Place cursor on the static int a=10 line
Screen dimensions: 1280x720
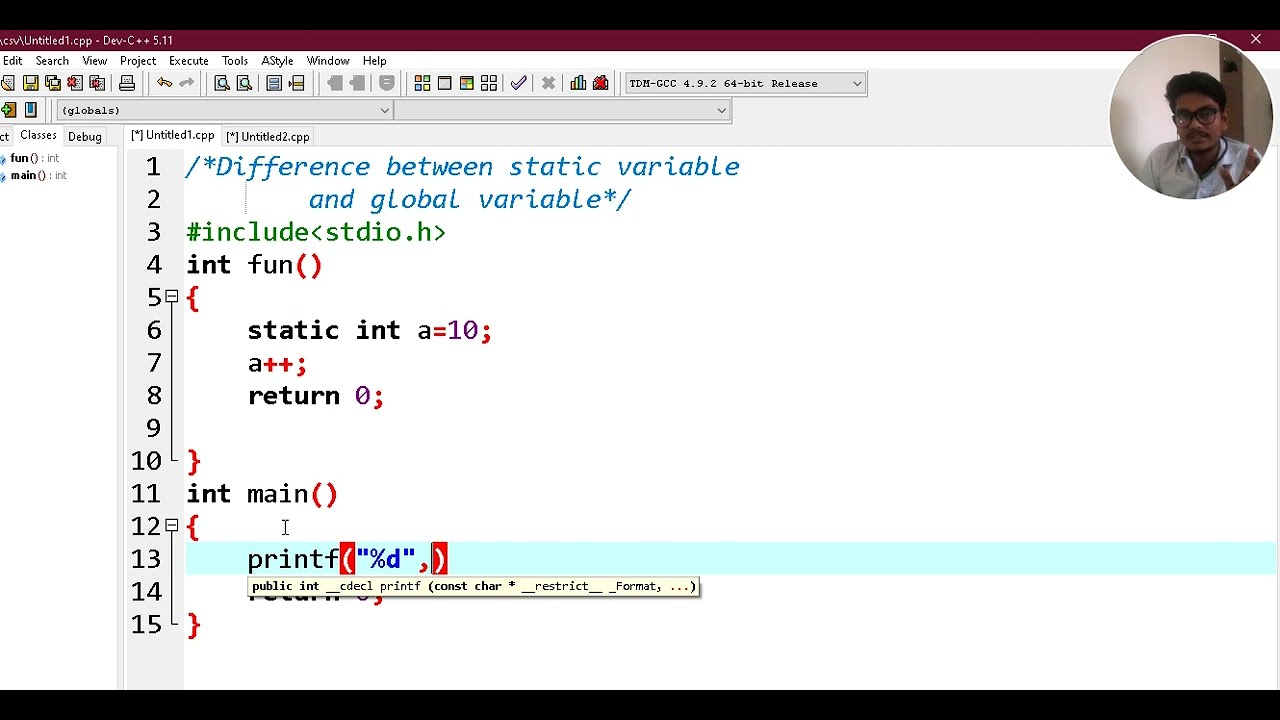tap(369, 331)
